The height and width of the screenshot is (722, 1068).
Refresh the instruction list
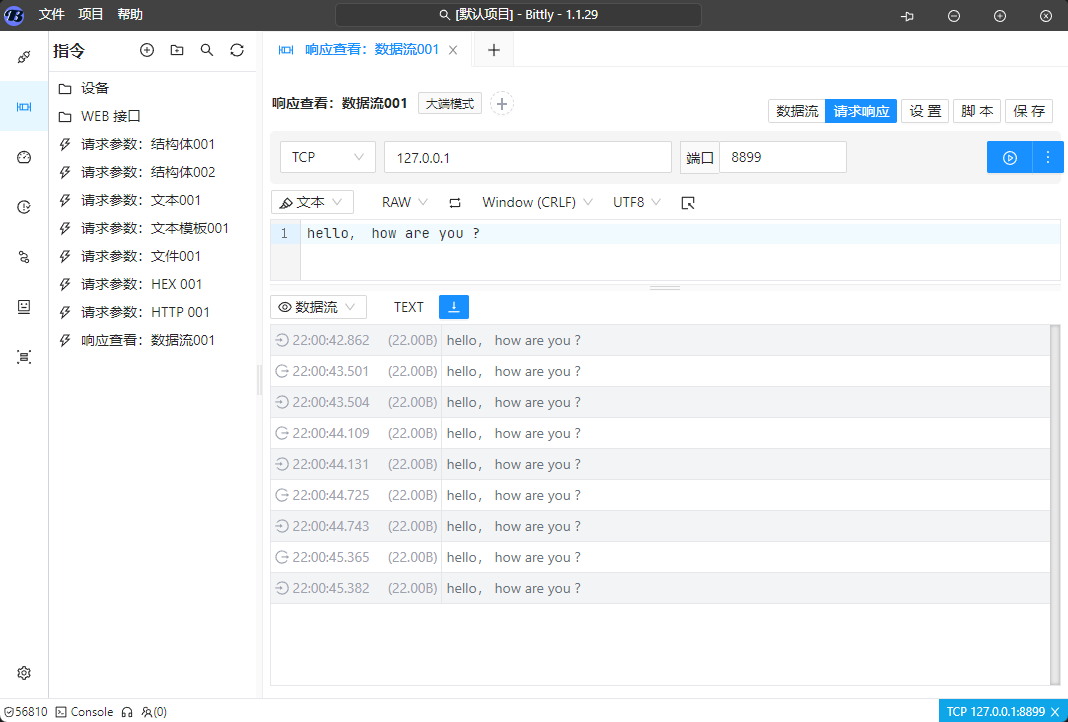coord(237,50)
